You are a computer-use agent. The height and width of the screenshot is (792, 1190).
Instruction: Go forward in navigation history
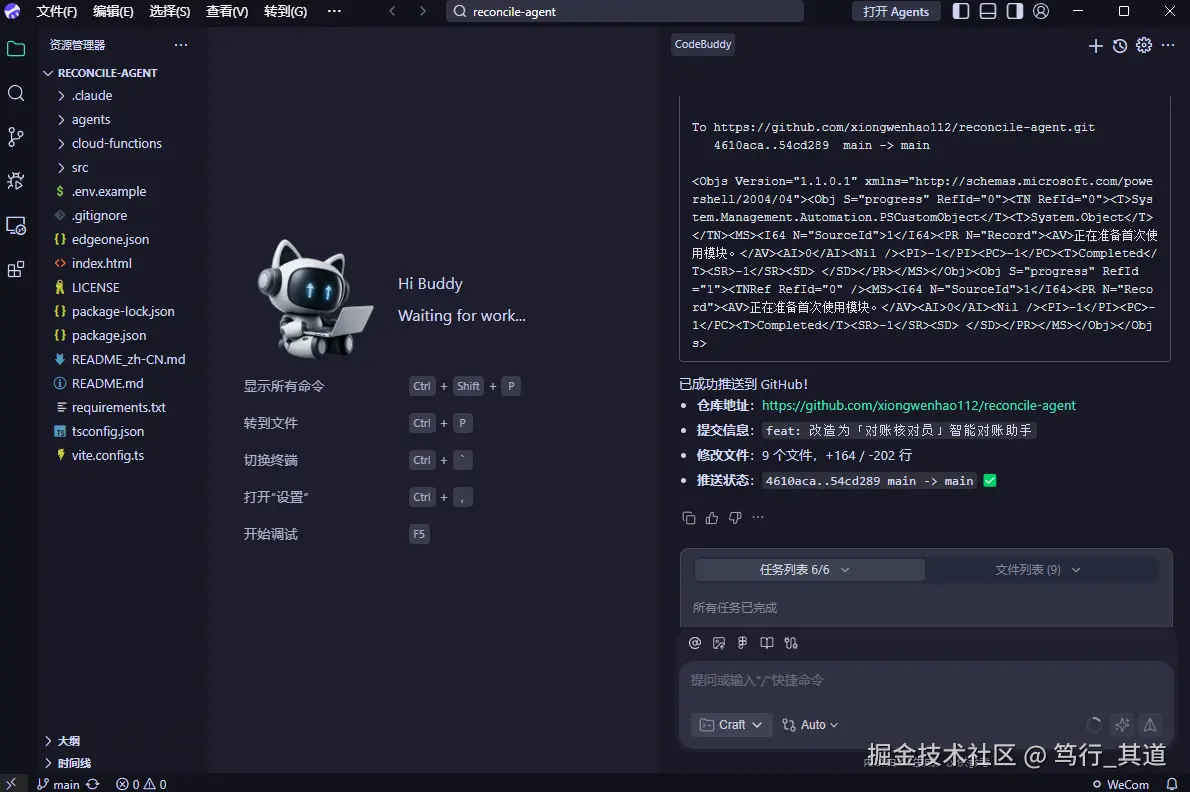[423, 11]
